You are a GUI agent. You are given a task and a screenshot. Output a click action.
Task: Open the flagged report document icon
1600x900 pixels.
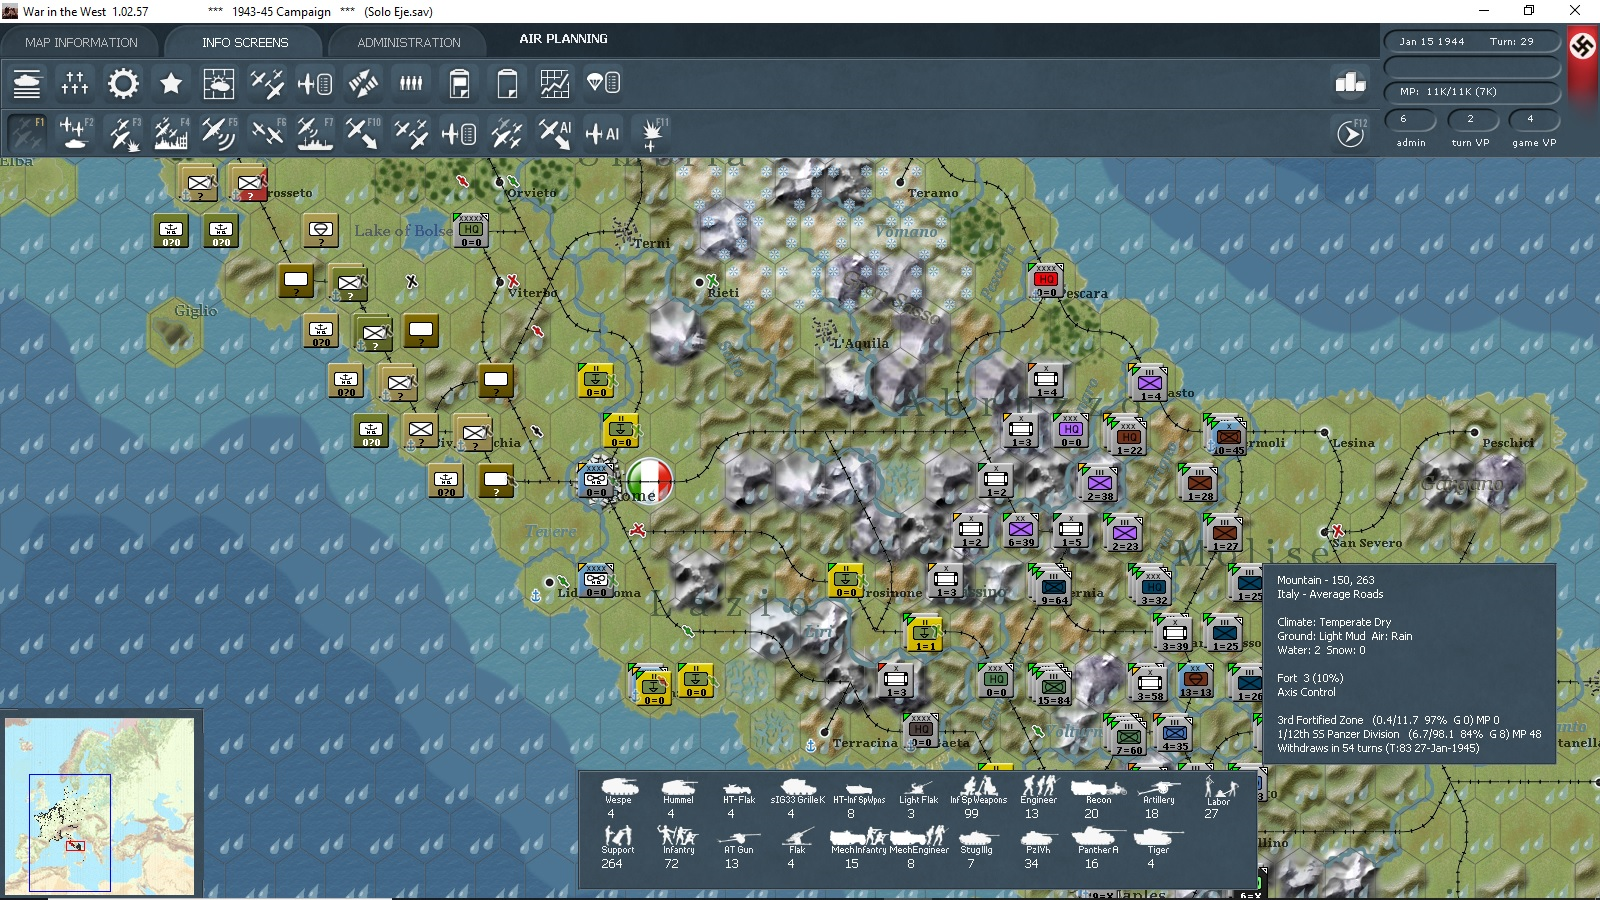[459, 83]
